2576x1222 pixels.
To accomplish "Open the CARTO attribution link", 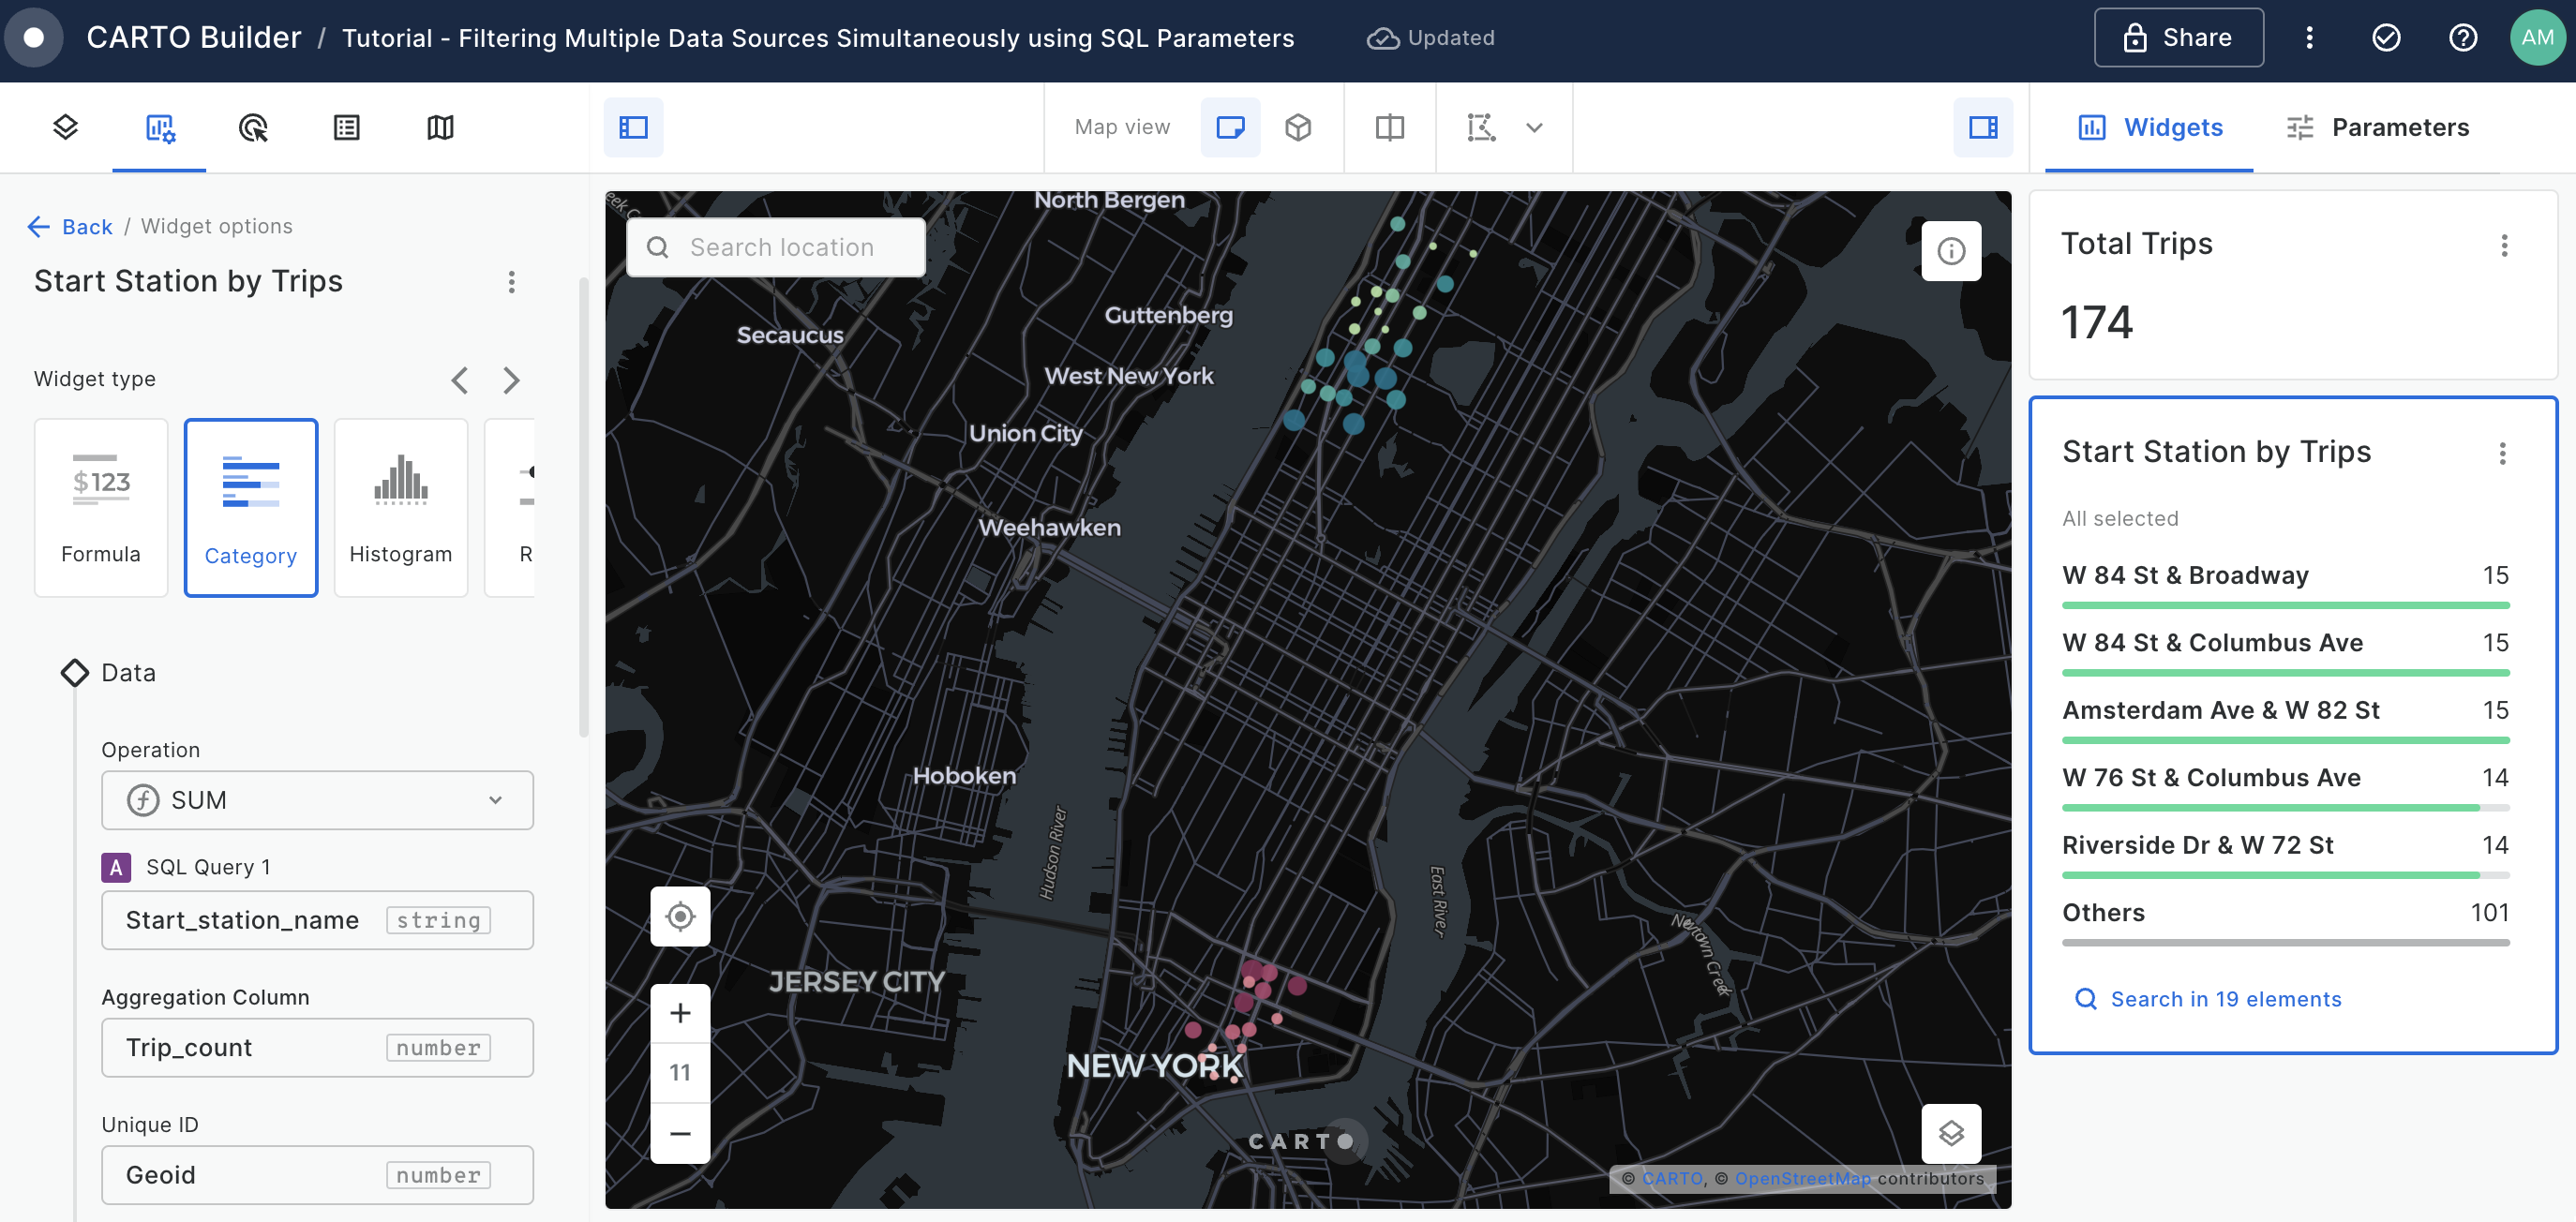I will (1672, 1178).
